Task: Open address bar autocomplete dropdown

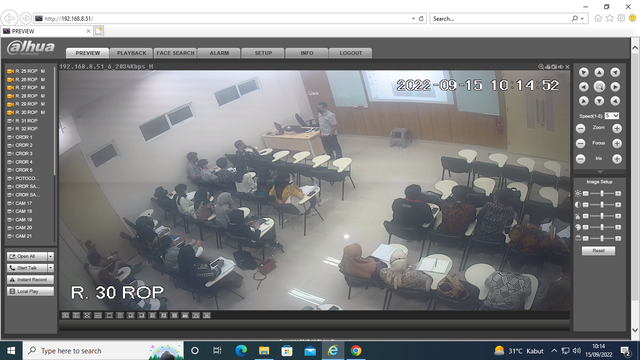Action: (x=413, y=18)
